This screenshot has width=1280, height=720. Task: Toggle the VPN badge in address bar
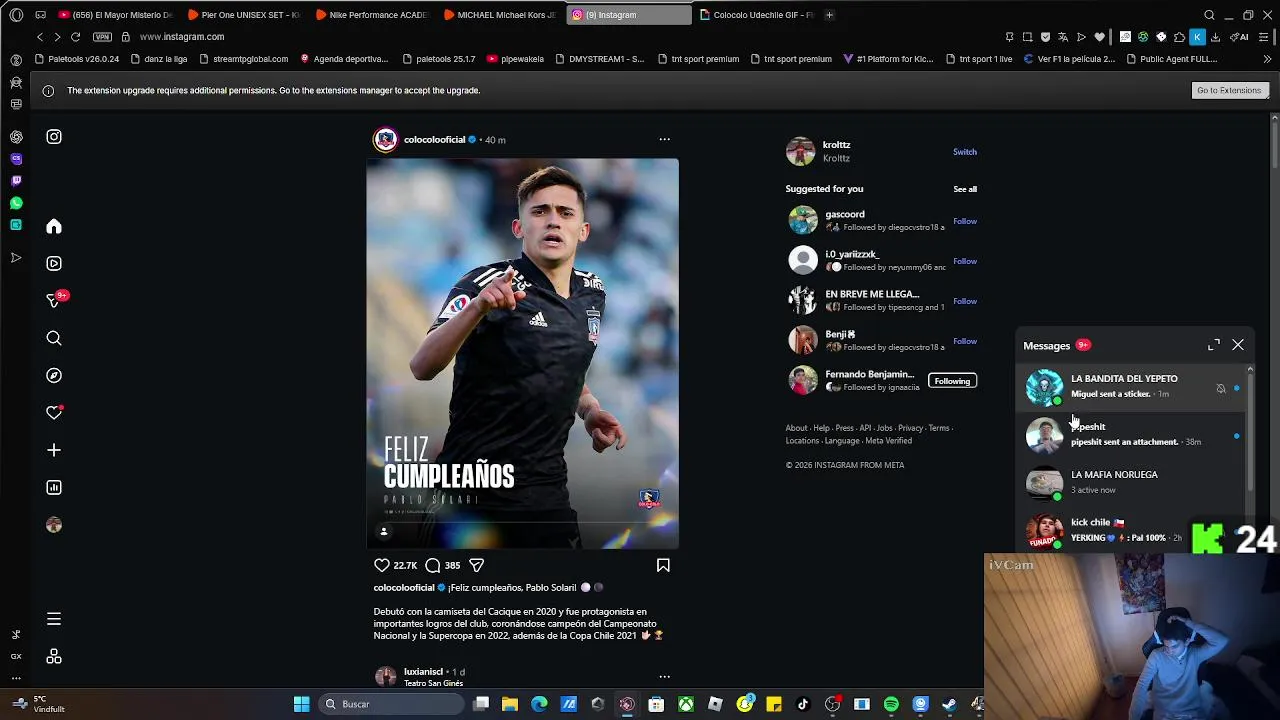point(102,37)
